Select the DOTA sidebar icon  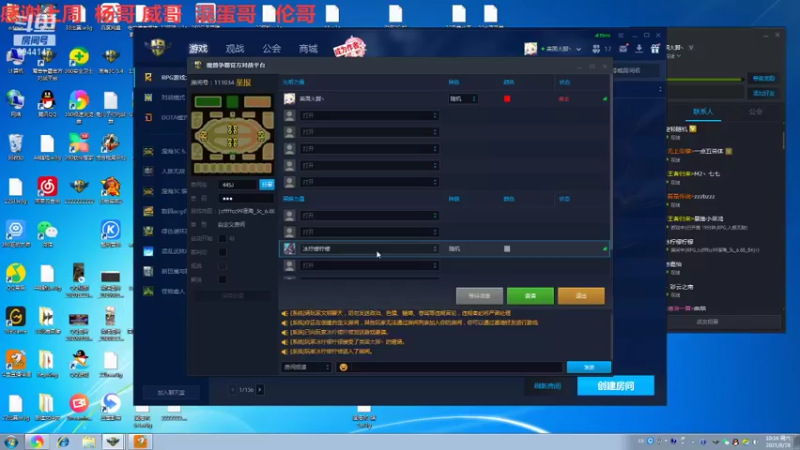(x=148, y=117)
